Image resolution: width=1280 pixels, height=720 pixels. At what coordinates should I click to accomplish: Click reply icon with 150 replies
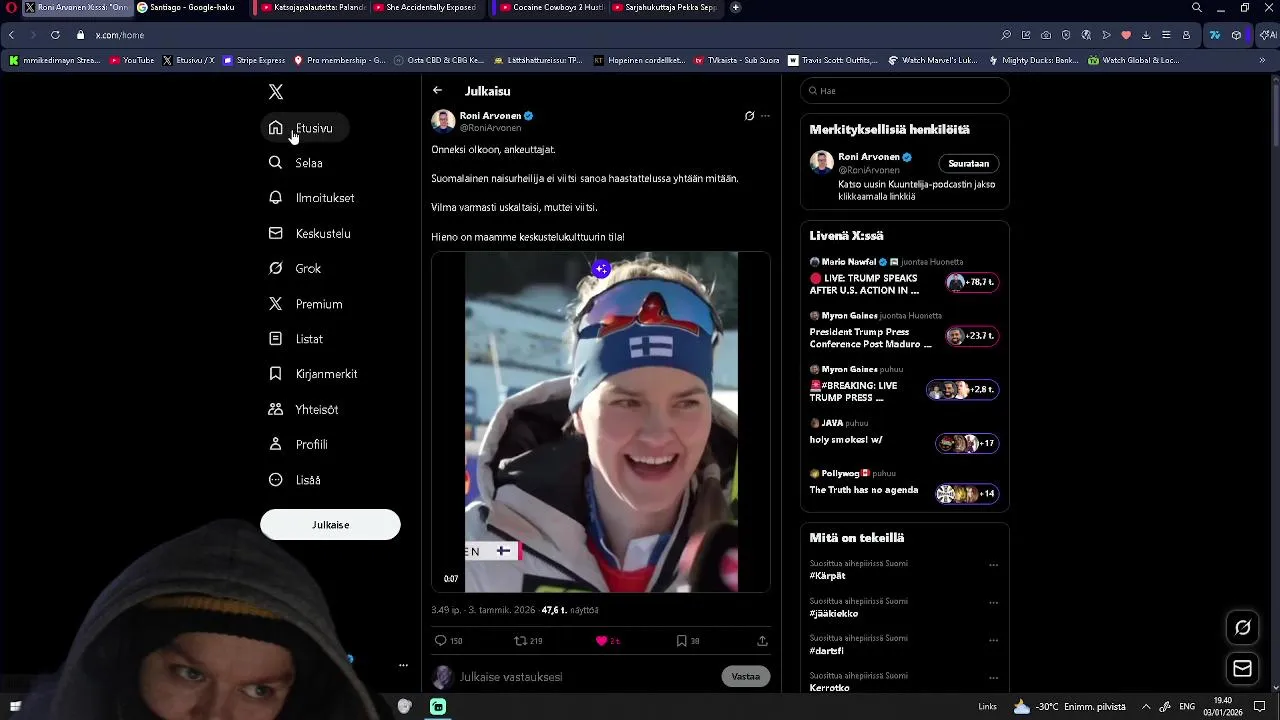(440, 641)
